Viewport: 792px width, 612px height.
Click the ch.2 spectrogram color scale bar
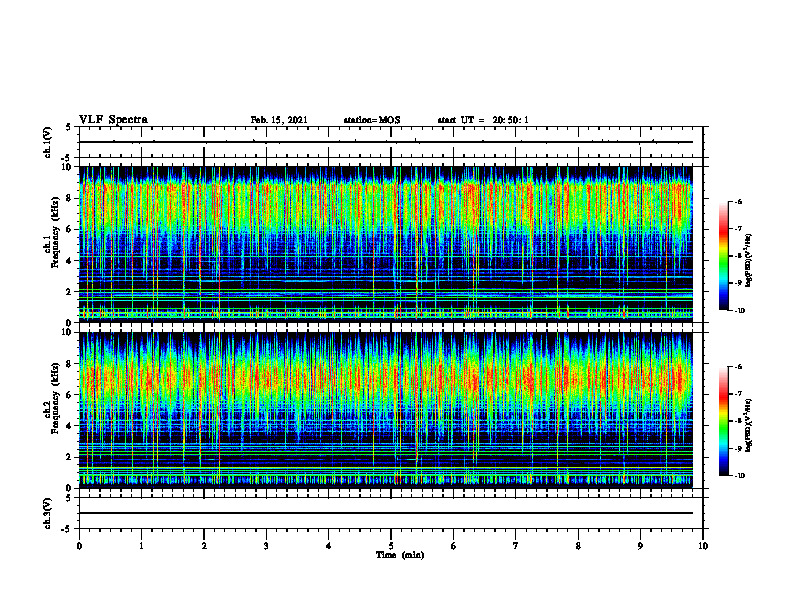724,421
